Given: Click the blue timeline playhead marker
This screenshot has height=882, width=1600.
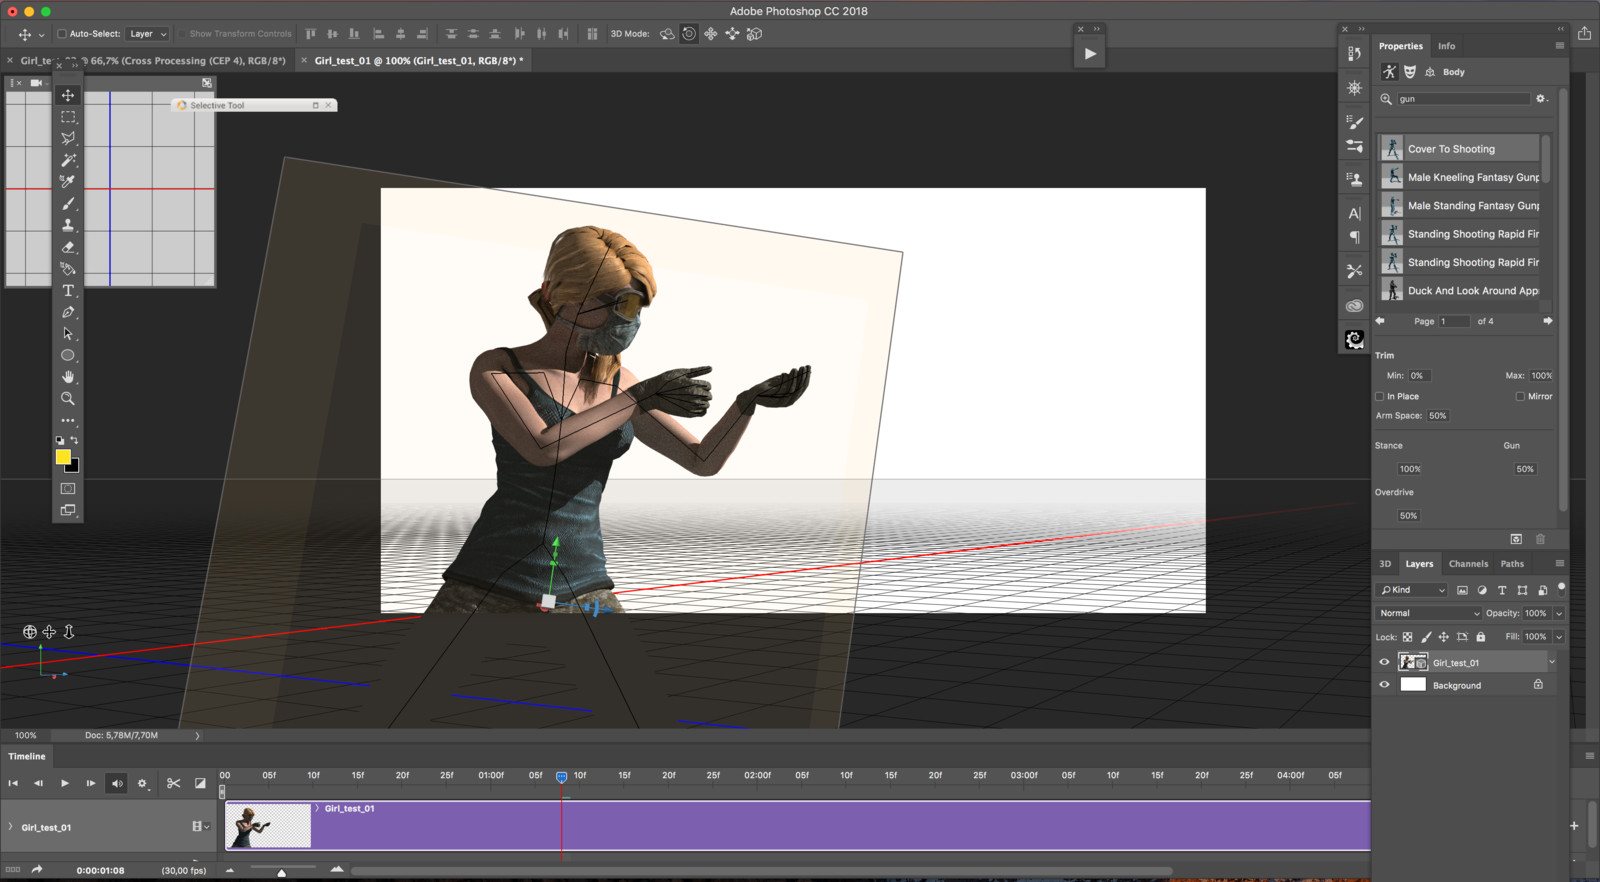Looking at the screenshot, I should tap(562, 777).
